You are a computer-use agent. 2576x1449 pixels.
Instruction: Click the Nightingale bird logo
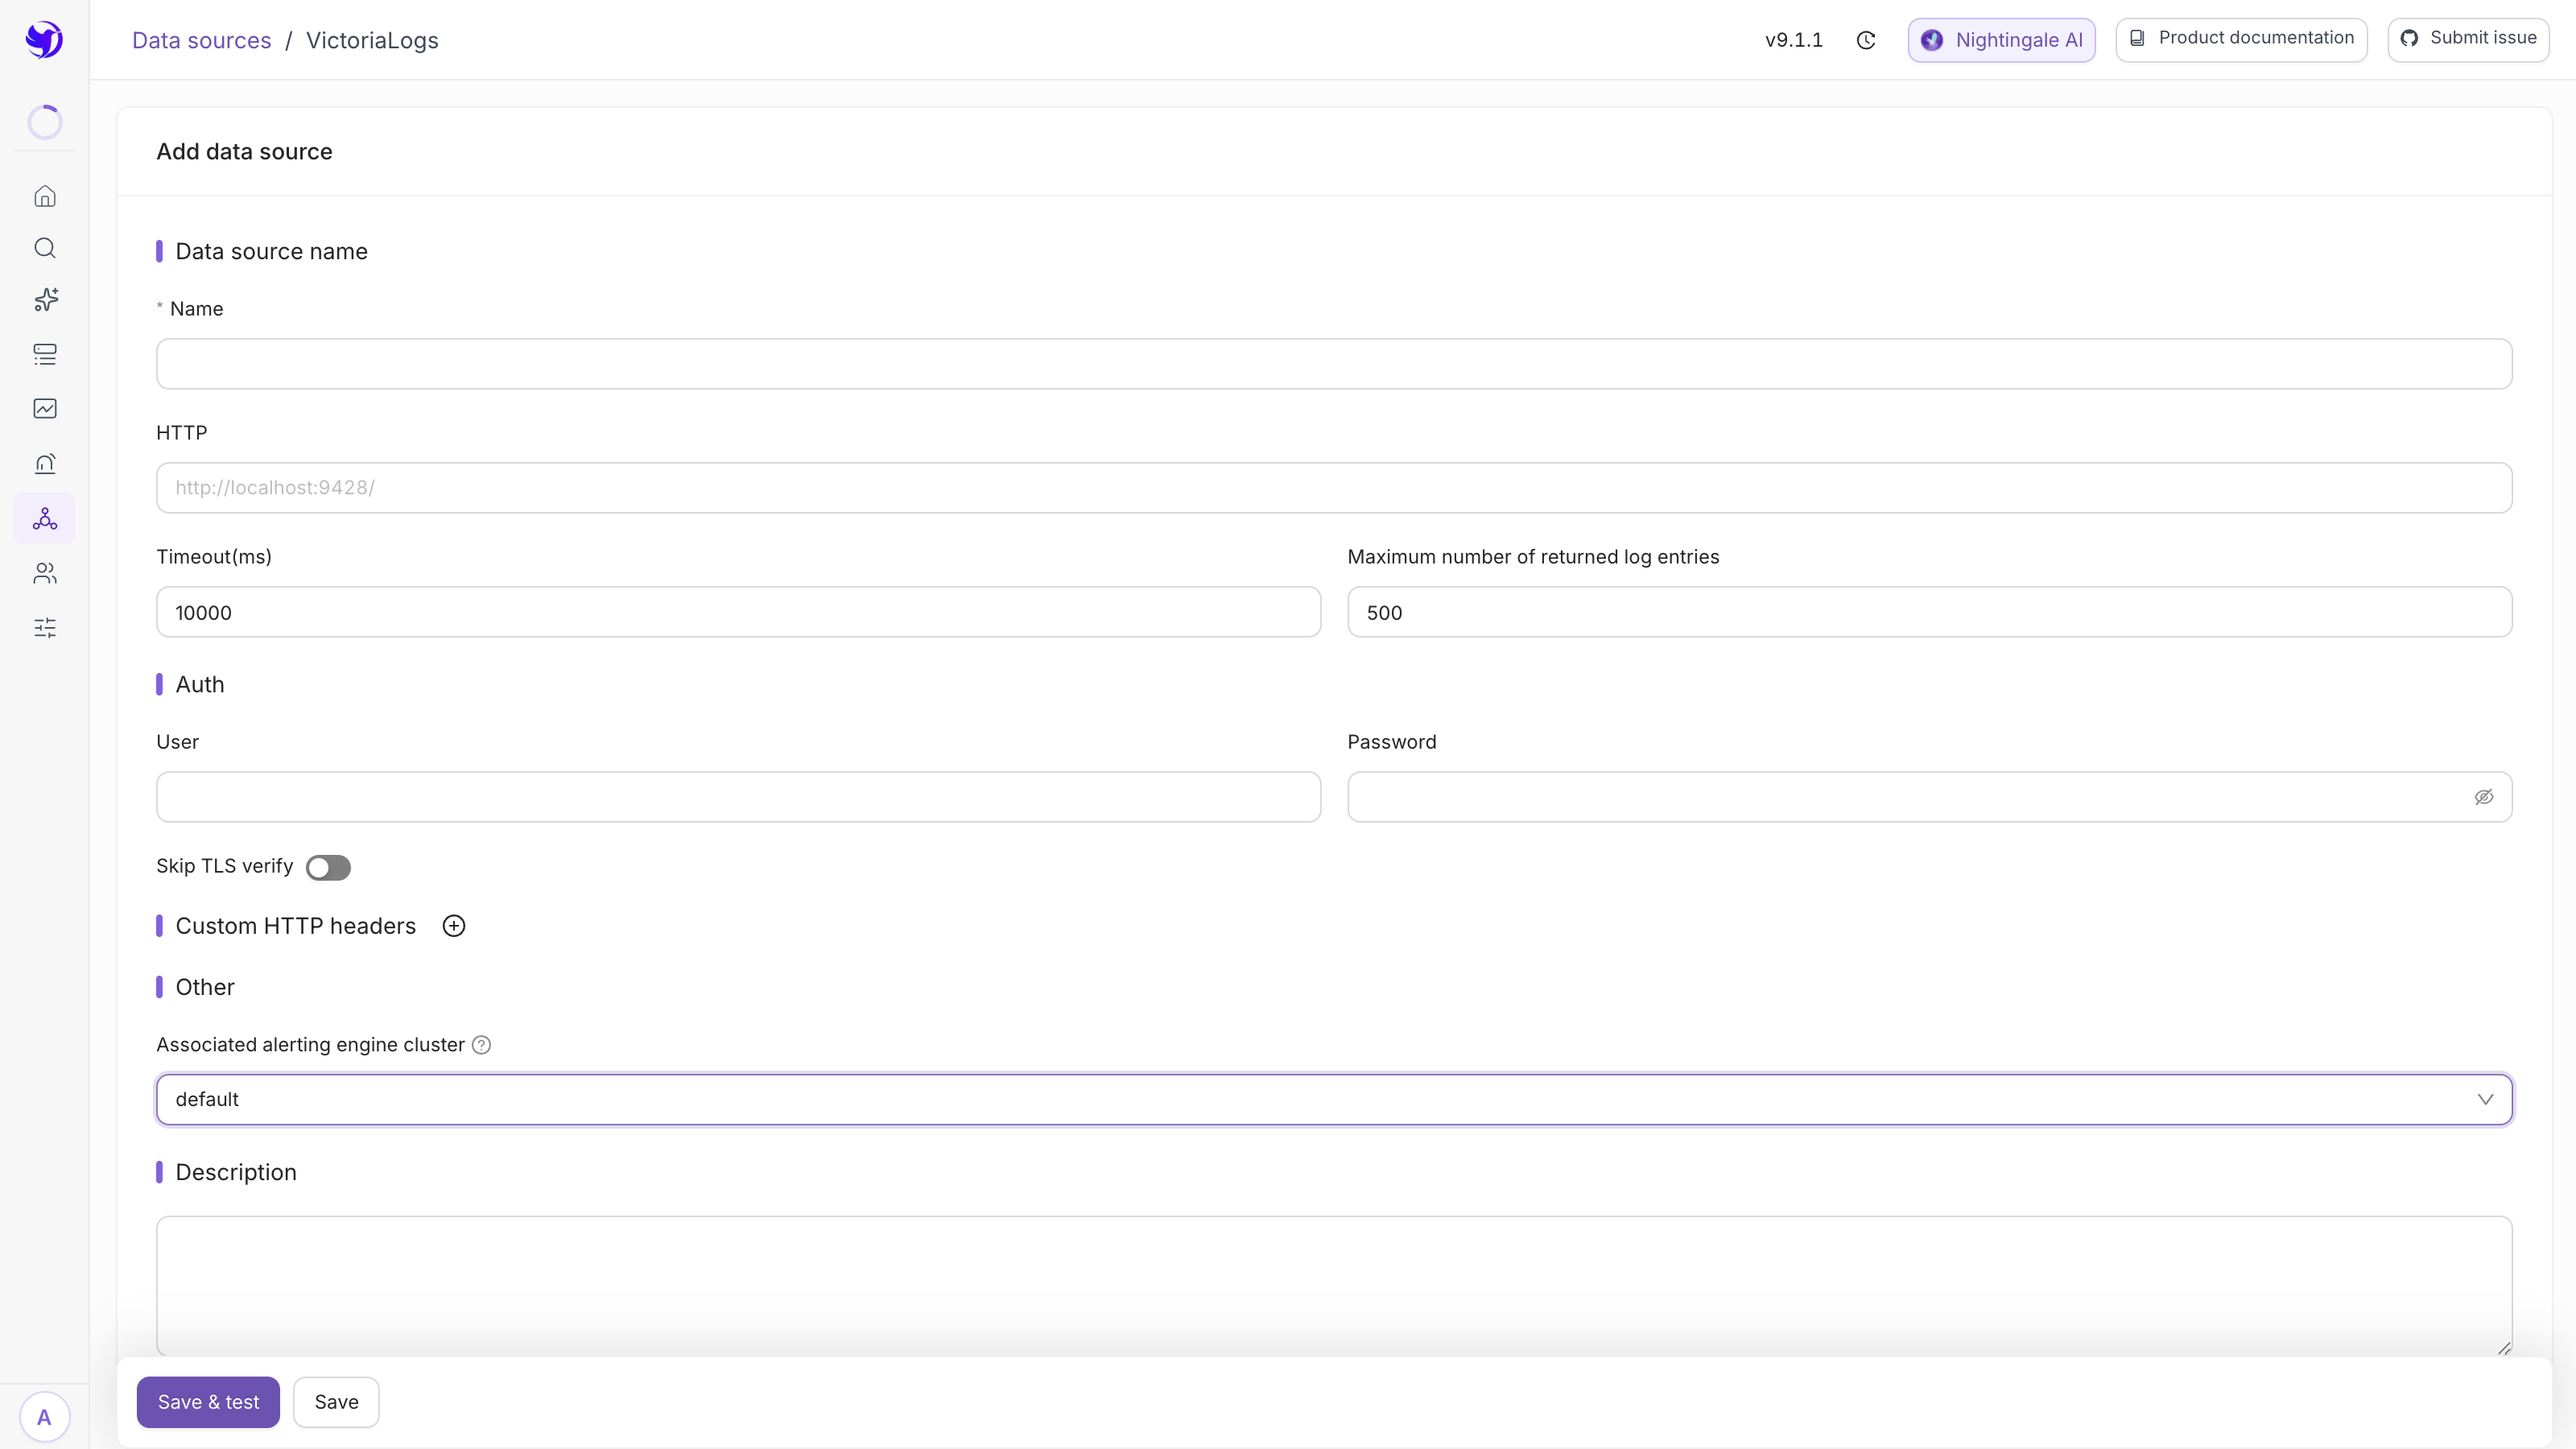pyautogui.click(x=44, y=40)
